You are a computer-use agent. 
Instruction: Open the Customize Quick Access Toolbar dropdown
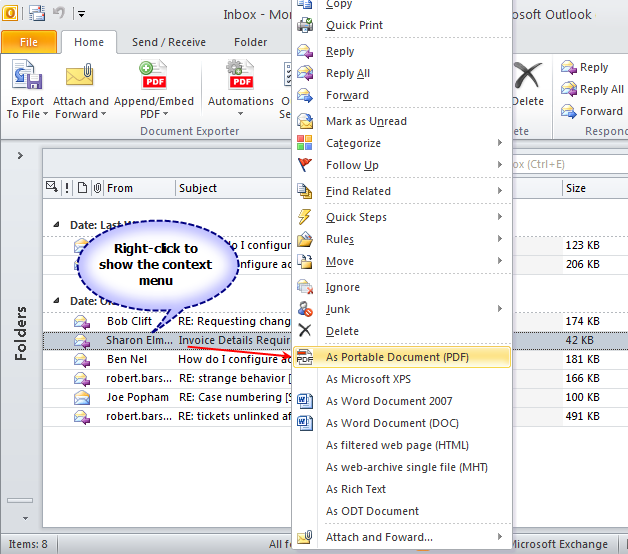[81, 14]
